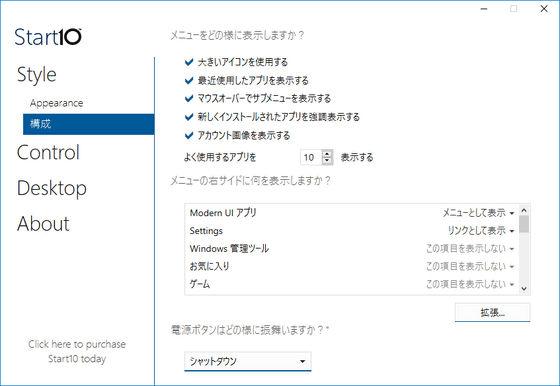Minimize the Start10 window

click(x=484, y=9)
